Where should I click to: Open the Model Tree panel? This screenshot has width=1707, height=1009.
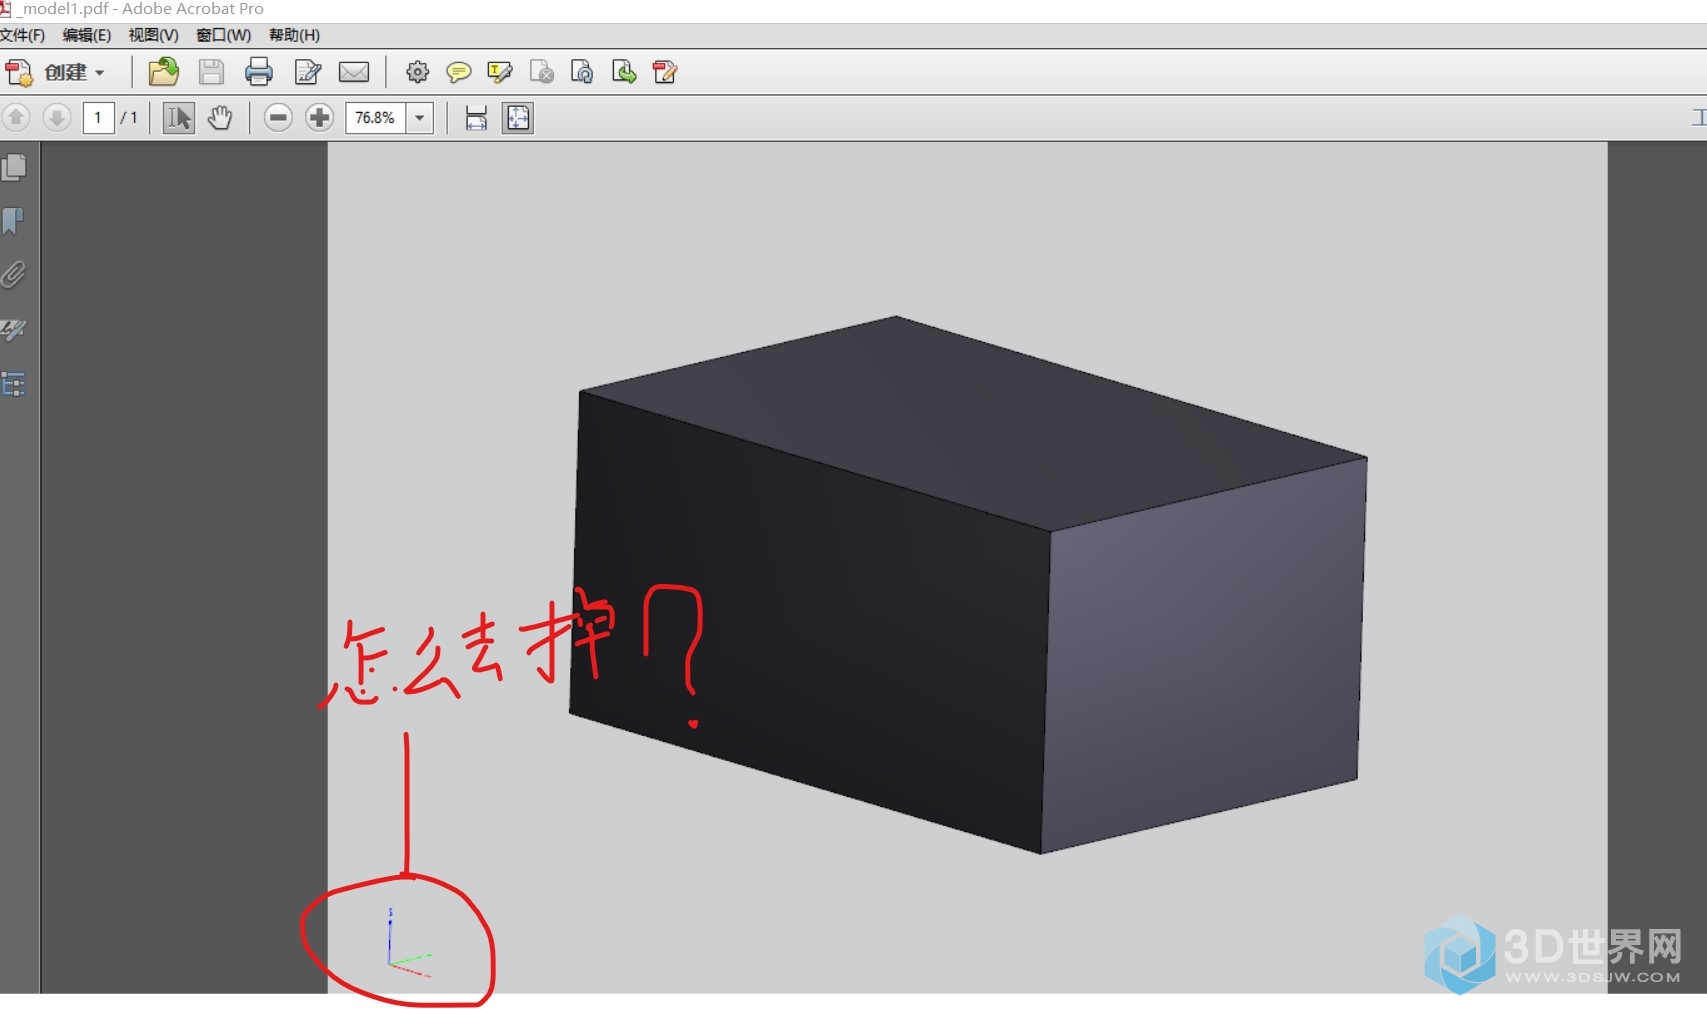(14, 384)
